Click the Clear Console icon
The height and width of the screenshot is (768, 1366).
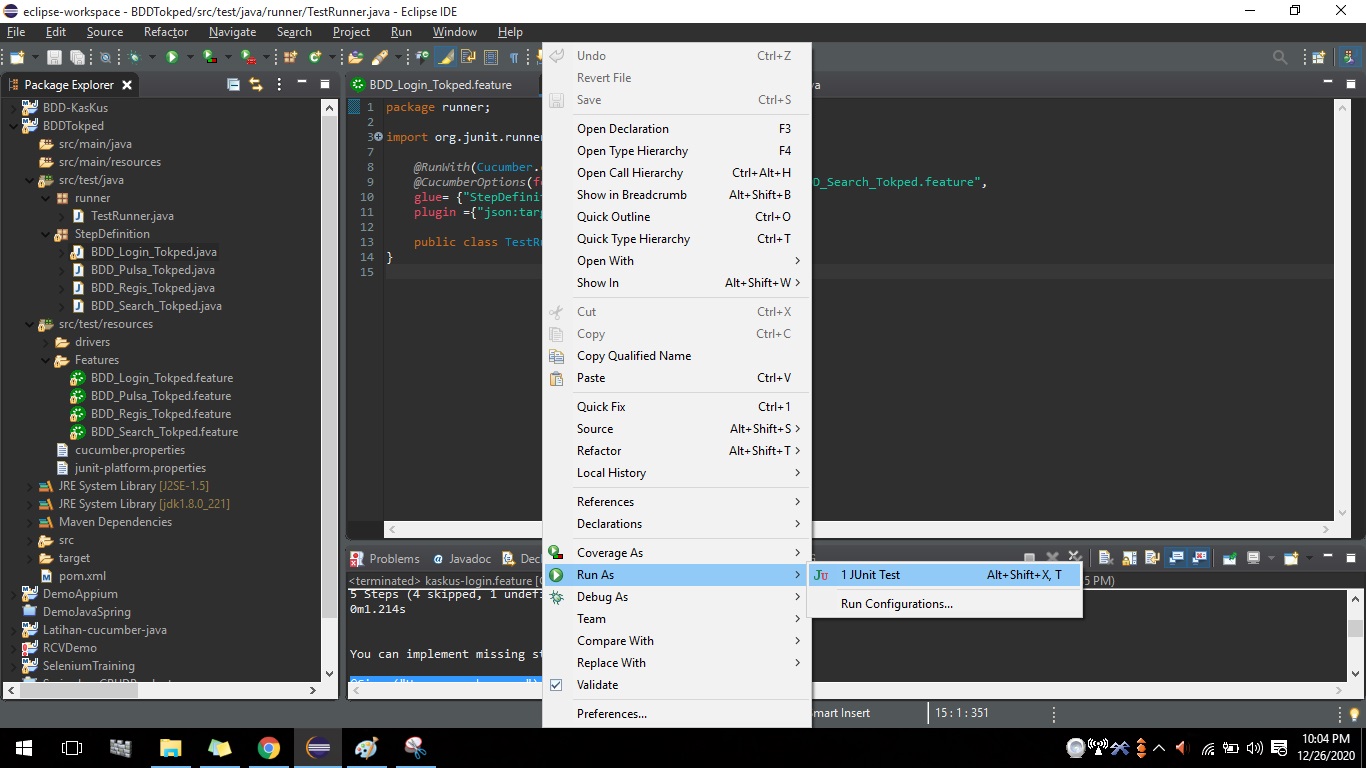click(x=1105, y=558)
